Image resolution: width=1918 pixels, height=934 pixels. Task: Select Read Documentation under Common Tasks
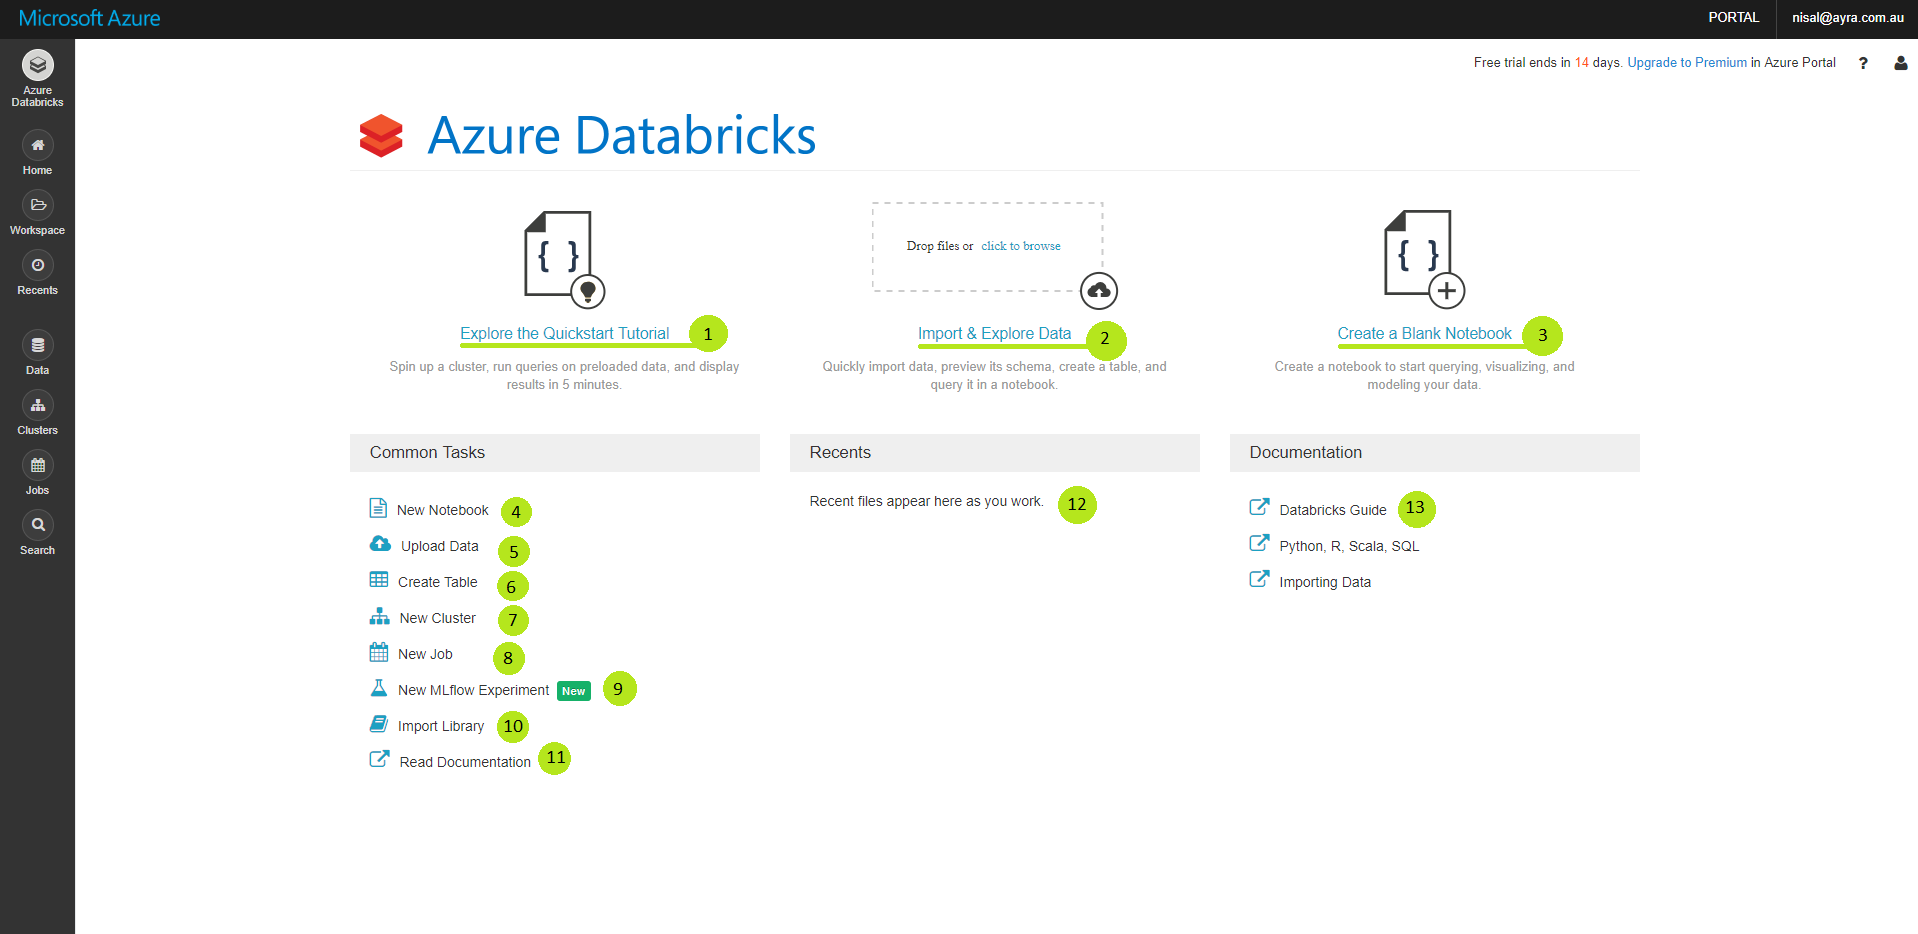[x=465, y=762]
